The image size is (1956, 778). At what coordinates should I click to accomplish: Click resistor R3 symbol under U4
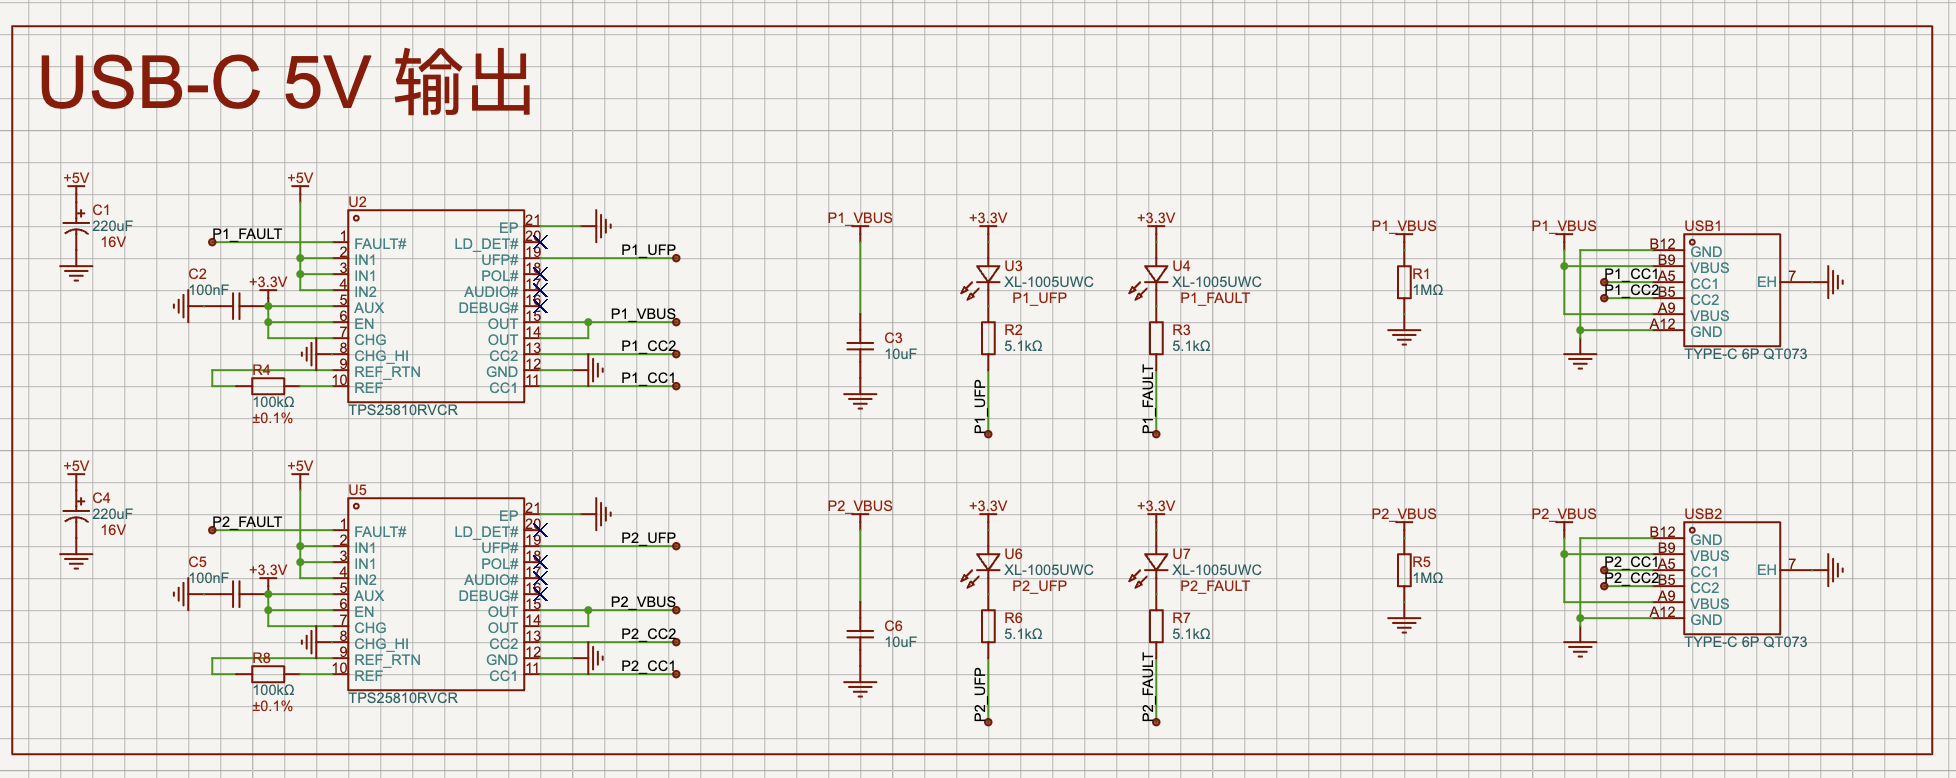click(x=1156, y=338)
